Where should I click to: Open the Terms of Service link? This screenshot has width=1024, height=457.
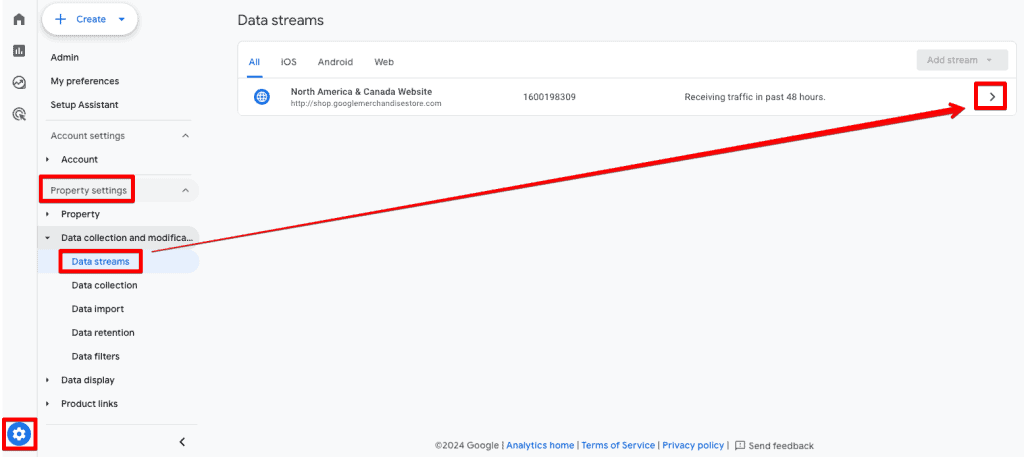tap(618, 445)
